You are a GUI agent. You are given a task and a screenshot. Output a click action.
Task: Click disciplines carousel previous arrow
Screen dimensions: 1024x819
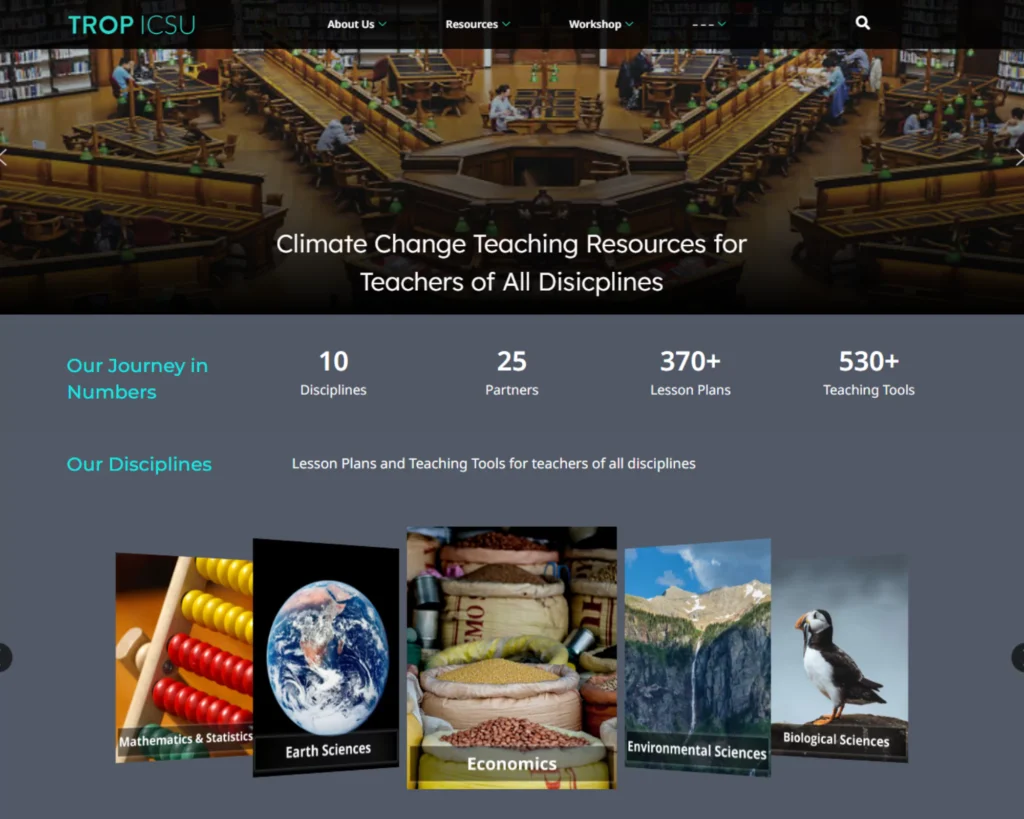point(4,657)
